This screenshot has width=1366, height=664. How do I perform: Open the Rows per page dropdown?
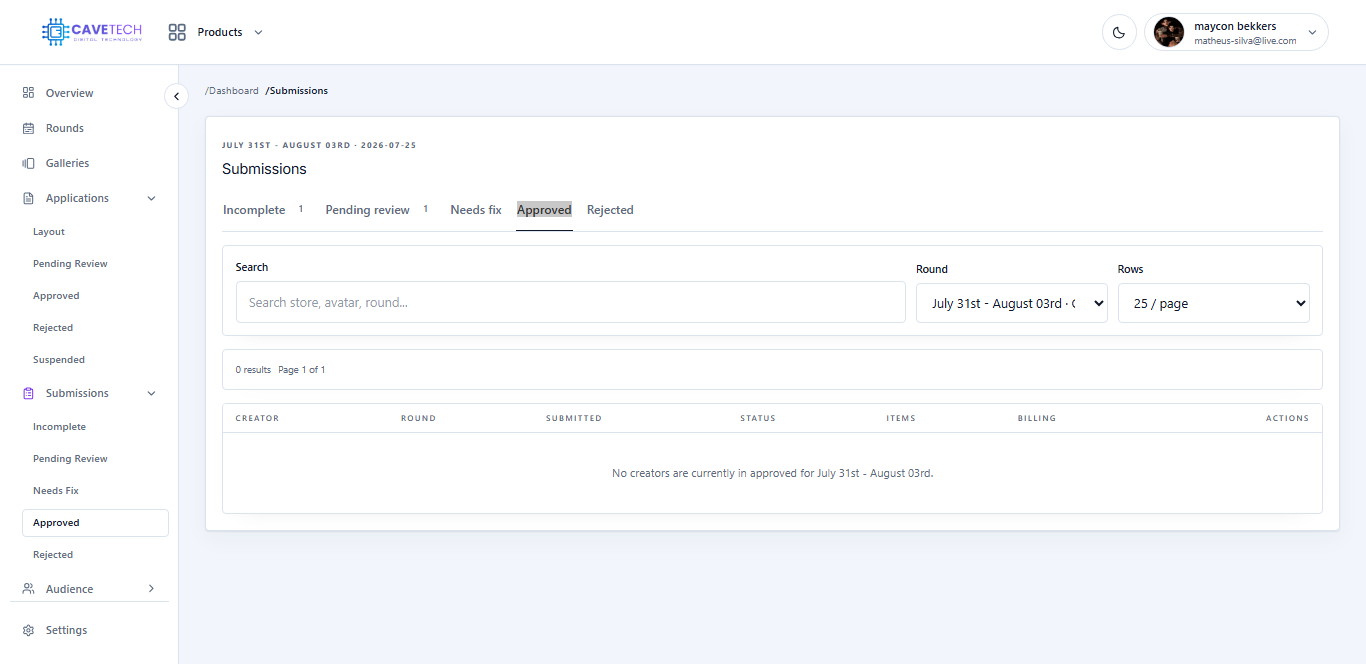click(x=1213, y=303)
